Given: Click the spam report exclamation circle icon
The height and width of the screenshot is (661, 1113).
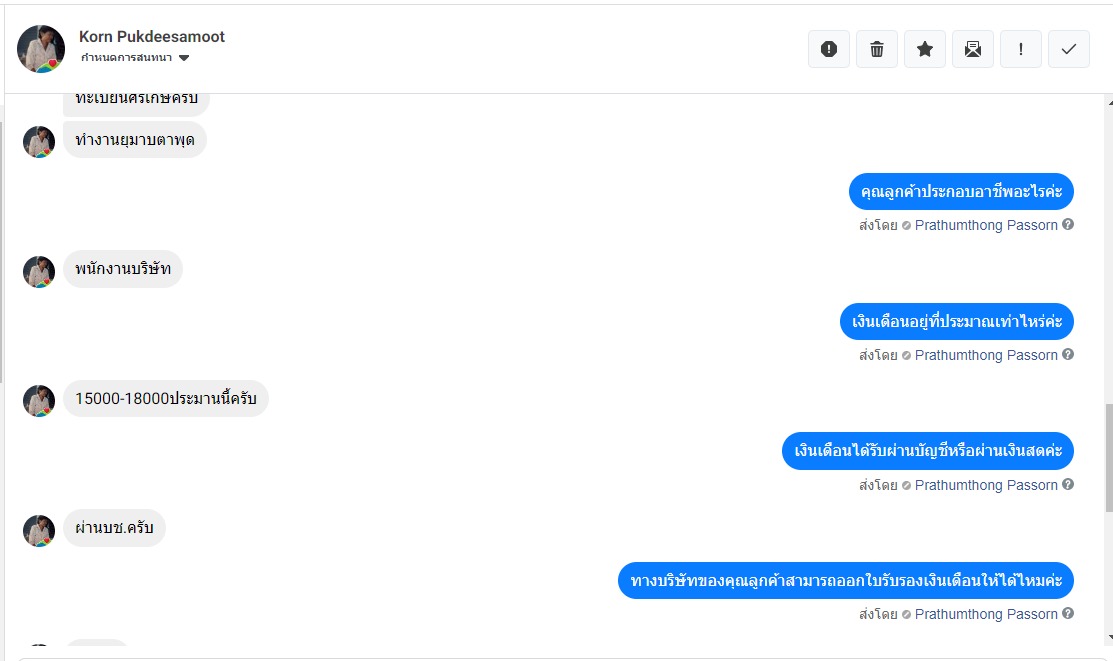Looking at the screenshot, I should click(x=828, y=49).
